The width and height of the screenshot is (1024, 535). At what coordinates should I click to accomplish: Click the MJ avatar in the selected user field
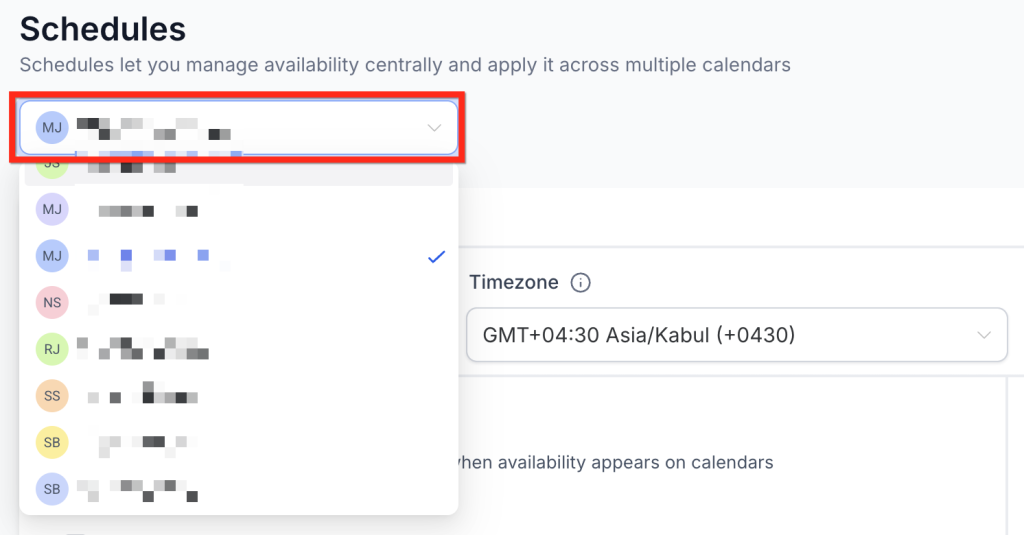52,128
